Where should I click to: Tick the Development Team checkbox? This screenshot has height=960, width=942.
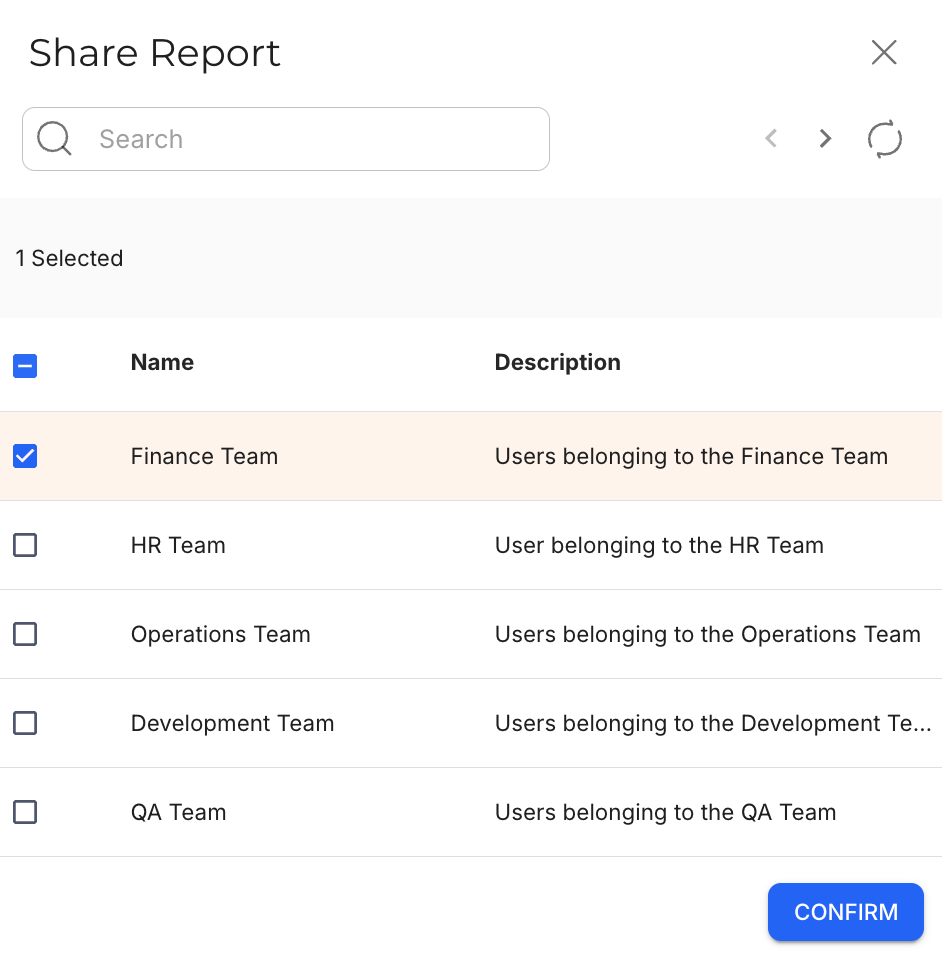[25, 723]
